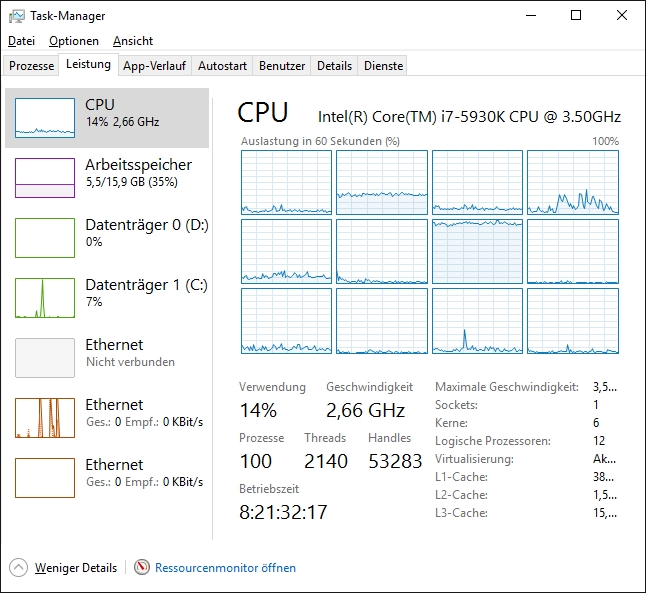Viewport: 646px width, 593px height.
Task: Switch to the App-Verlauf tab
Action: [154, 66]
